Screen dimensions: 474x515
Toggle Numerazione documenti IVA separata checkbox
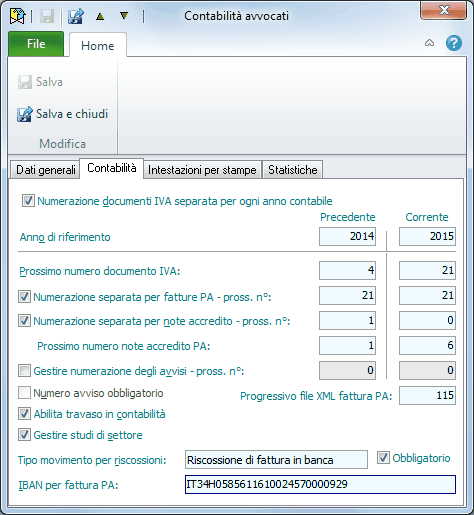(x=28, y=201)
